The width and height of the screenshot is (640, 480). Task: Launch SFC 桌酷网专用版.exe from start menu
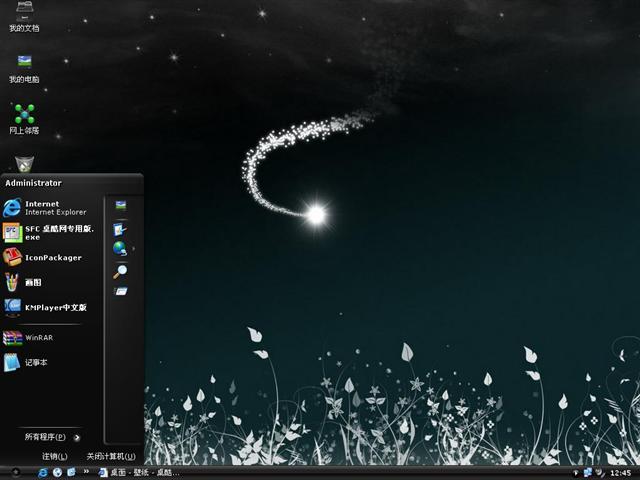50,233
